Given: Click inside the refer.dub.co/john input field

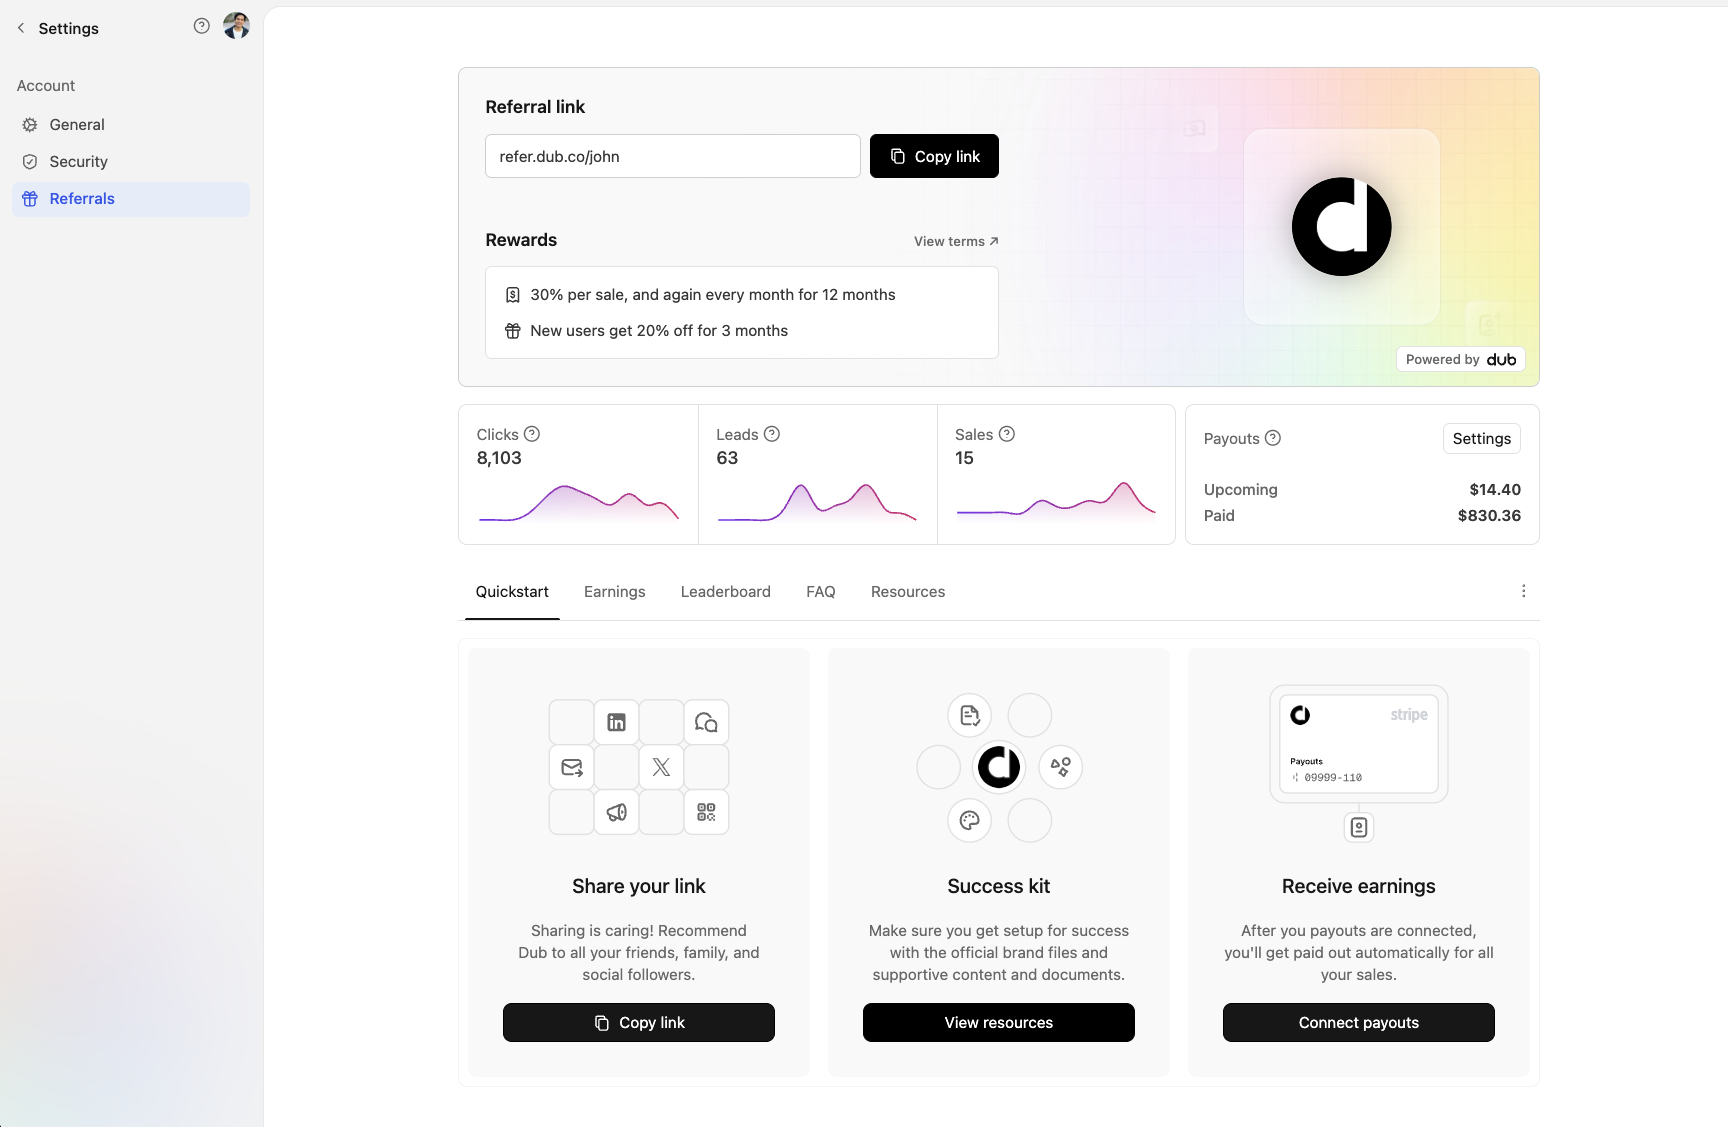Looking at the screenshot, I should (x=672, y=156).
